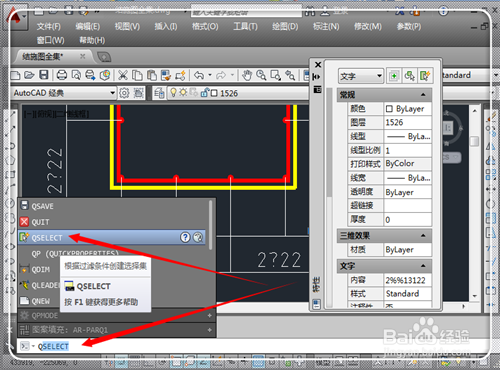Toggle layer lock icon for 1526
Viewport: 500px width, 370px height.
(x=204, y=93)
